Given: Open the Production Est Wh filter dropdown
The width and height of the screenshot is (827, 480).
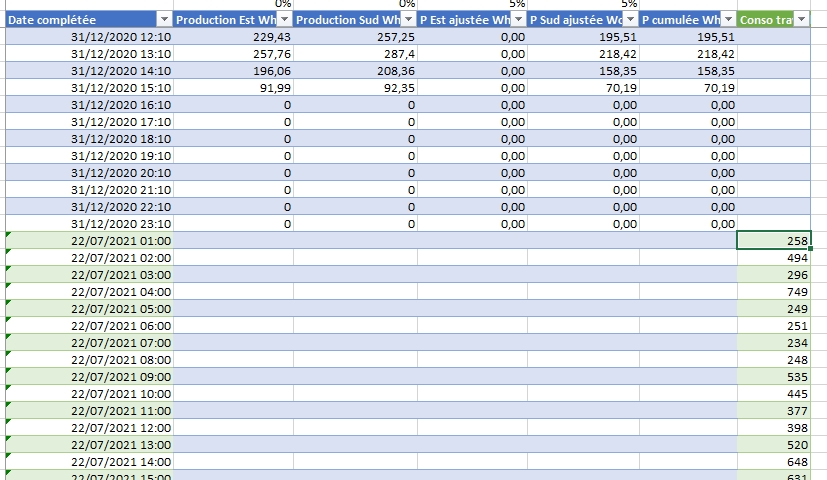Looking at the screenshot, I should [284, 20].
